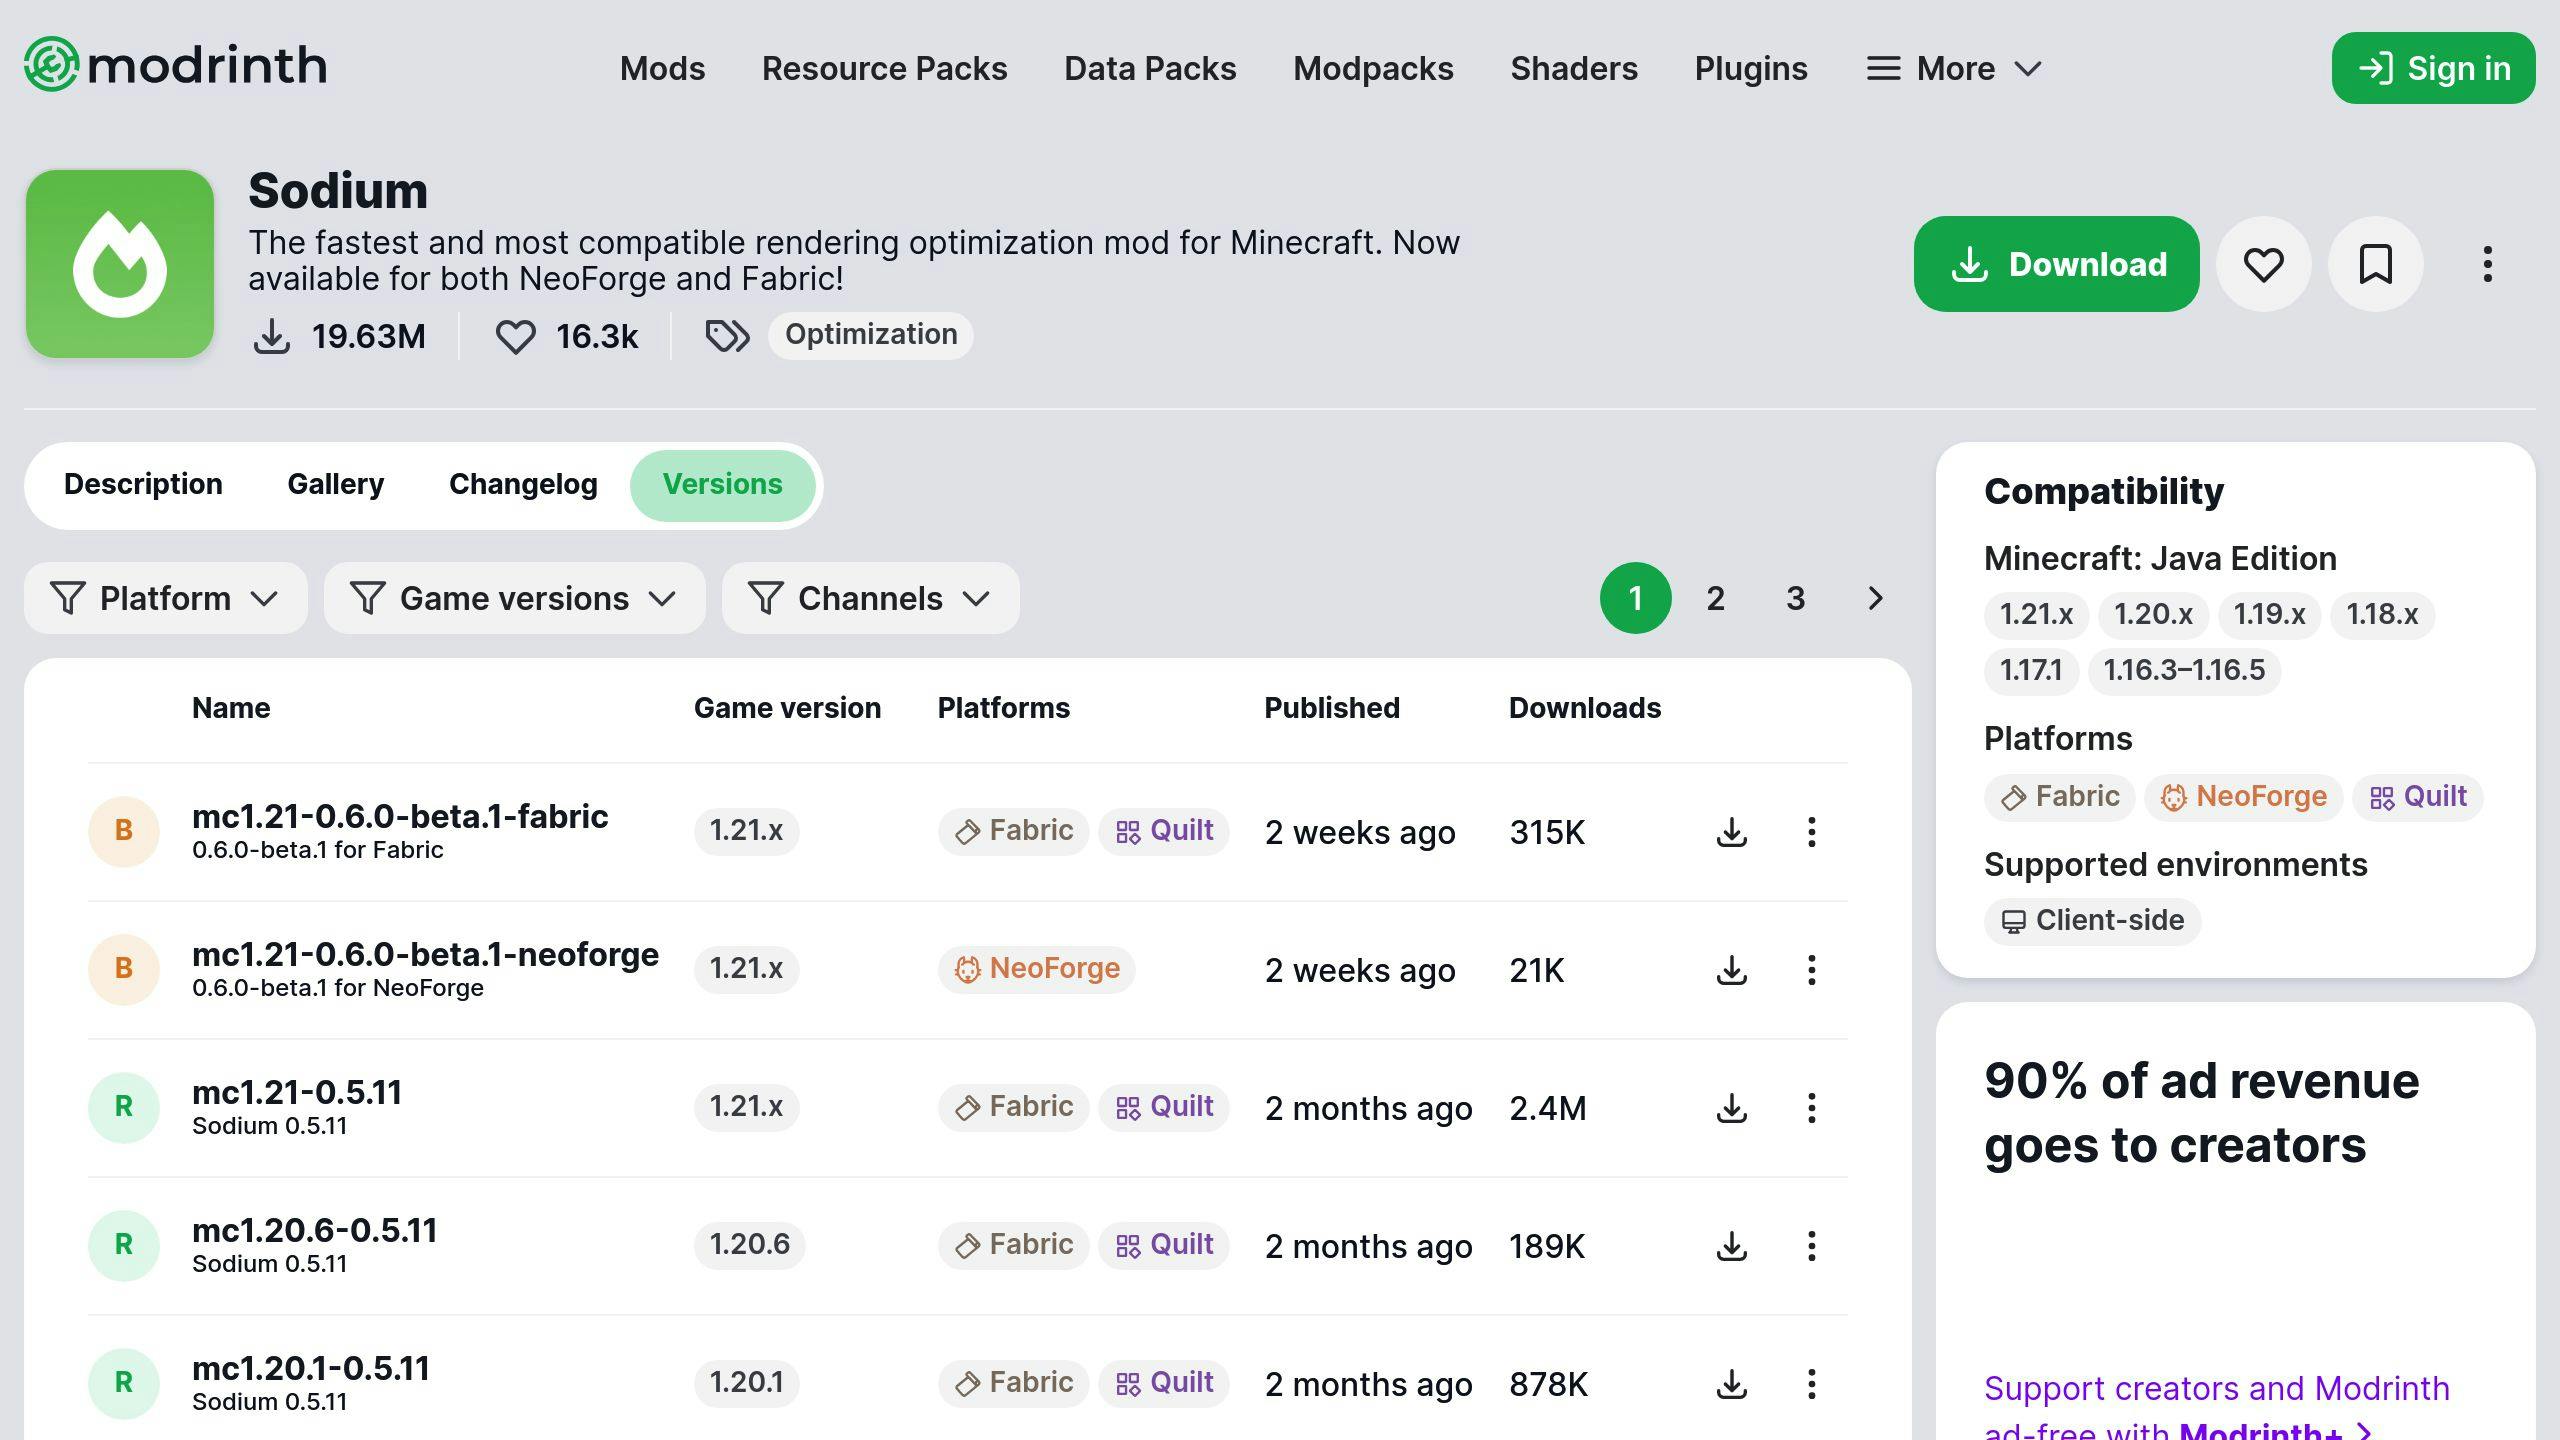Viewport: 2560px width, 1440px height.
Task: Favorite Sodium with the heart button
Action: click(x=2264, y=264)
